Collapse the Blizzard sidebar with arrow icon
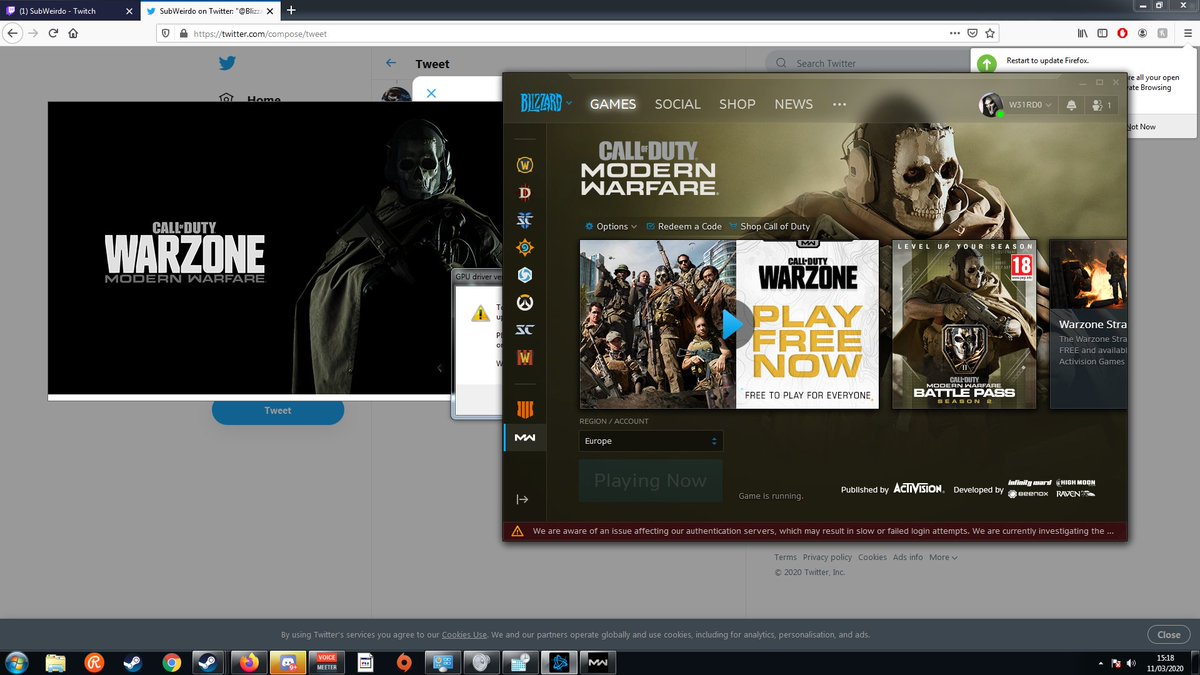The height and width of the screenshot is (675, 1200). click(x=522, y=499)
